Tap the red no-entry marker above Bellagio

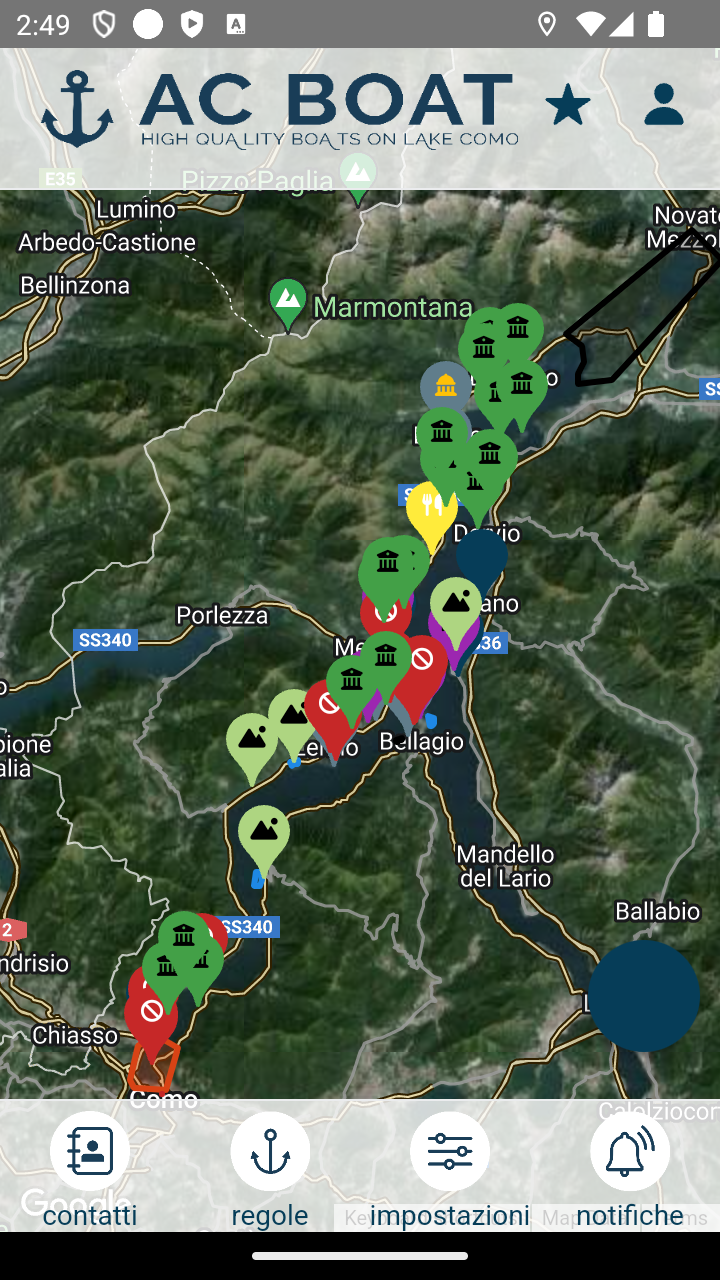(x=423, y=662)
